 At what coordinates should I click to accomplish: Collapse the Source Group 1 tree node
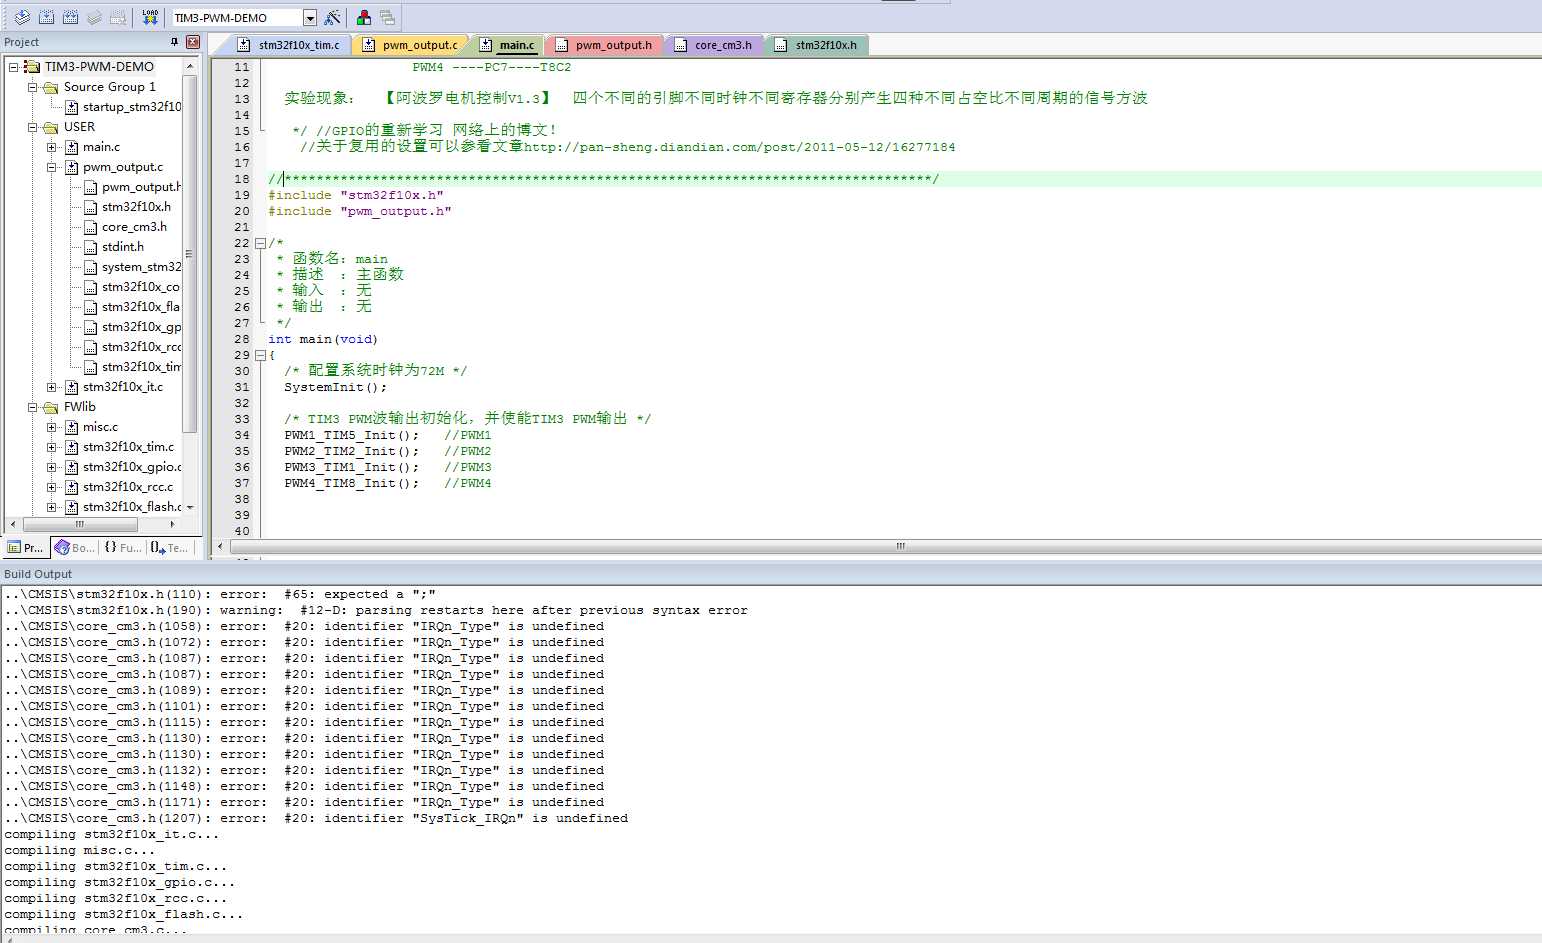[x=33, y=87]
